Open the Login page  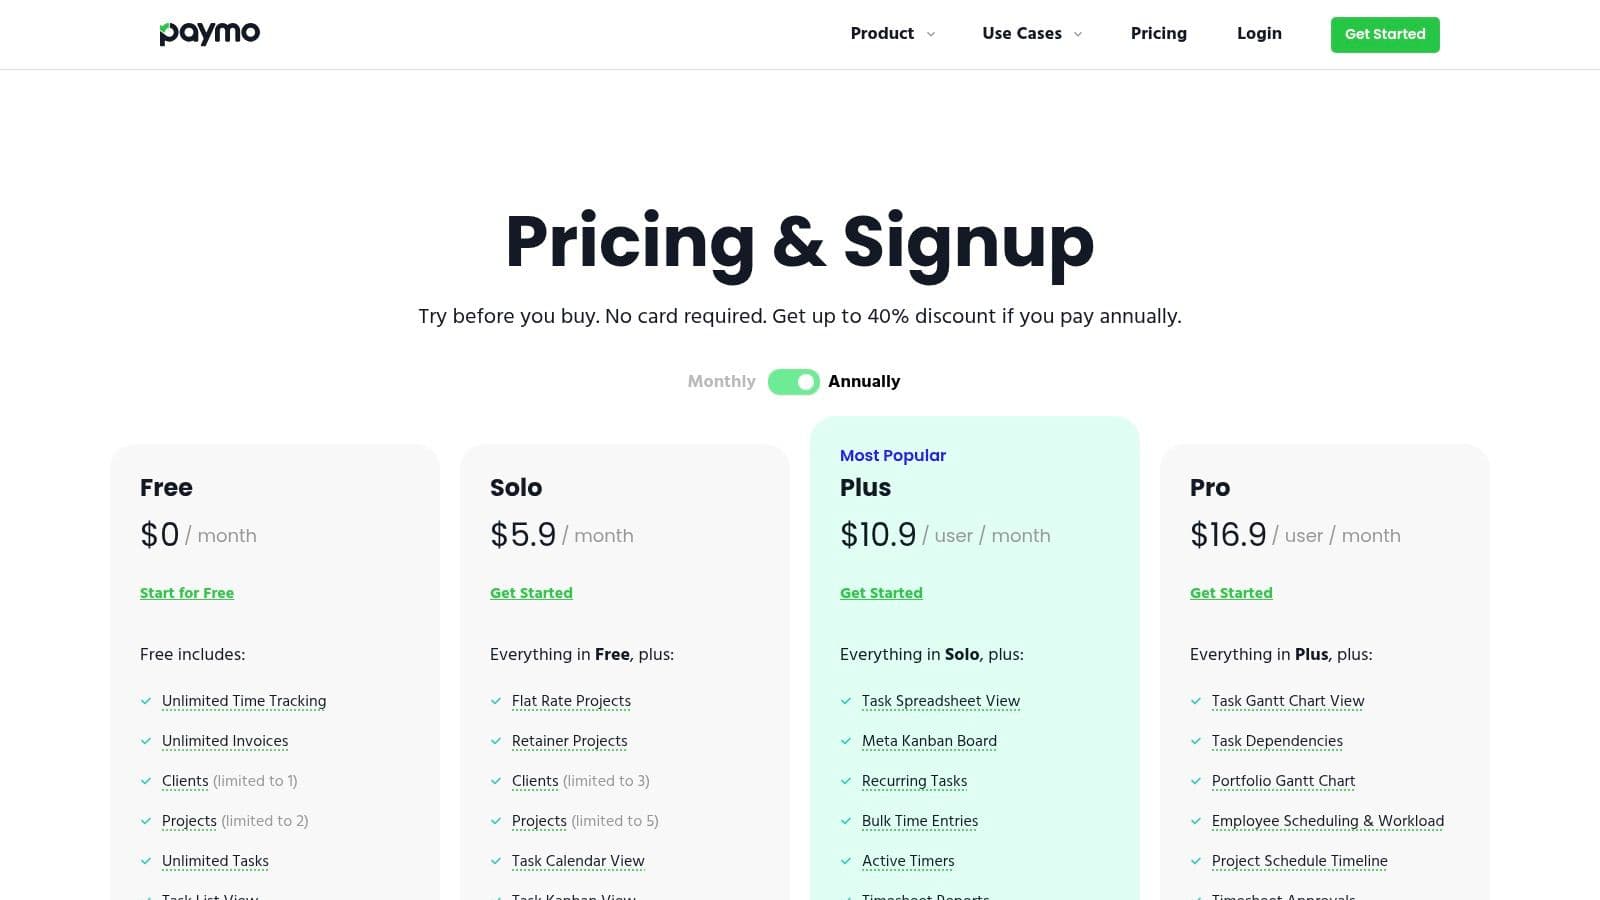[x=1259, y=34]
